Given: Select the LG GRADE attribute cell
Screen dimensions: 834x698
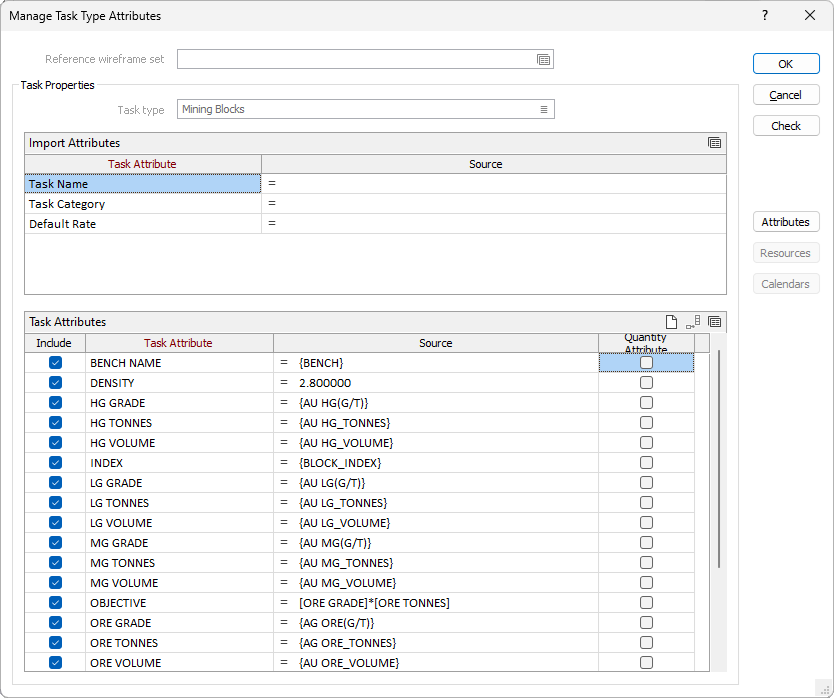Looking at the screenshot, I should [x=179, y=483].
